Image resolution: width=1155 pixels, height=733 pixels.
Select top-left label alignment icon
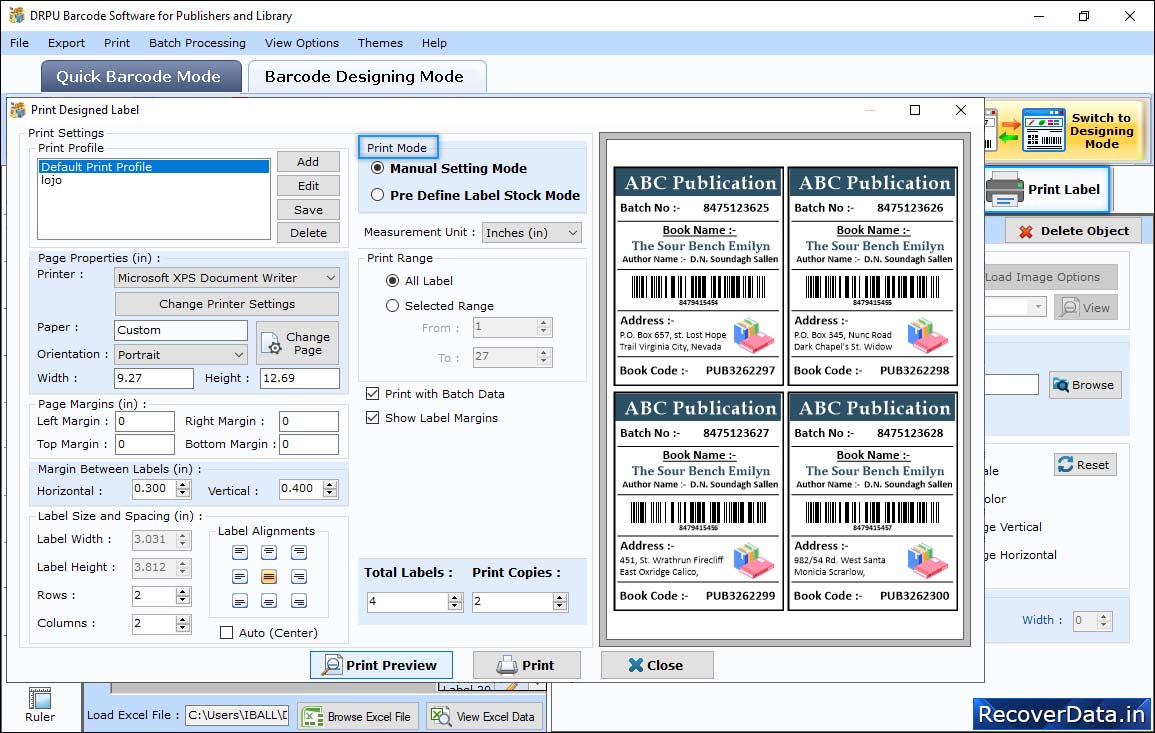tap(240, 553)
